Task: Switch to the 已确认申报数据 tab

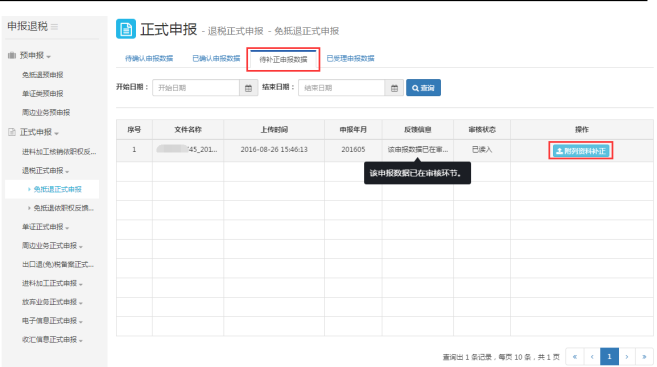Action: point(216,58)
